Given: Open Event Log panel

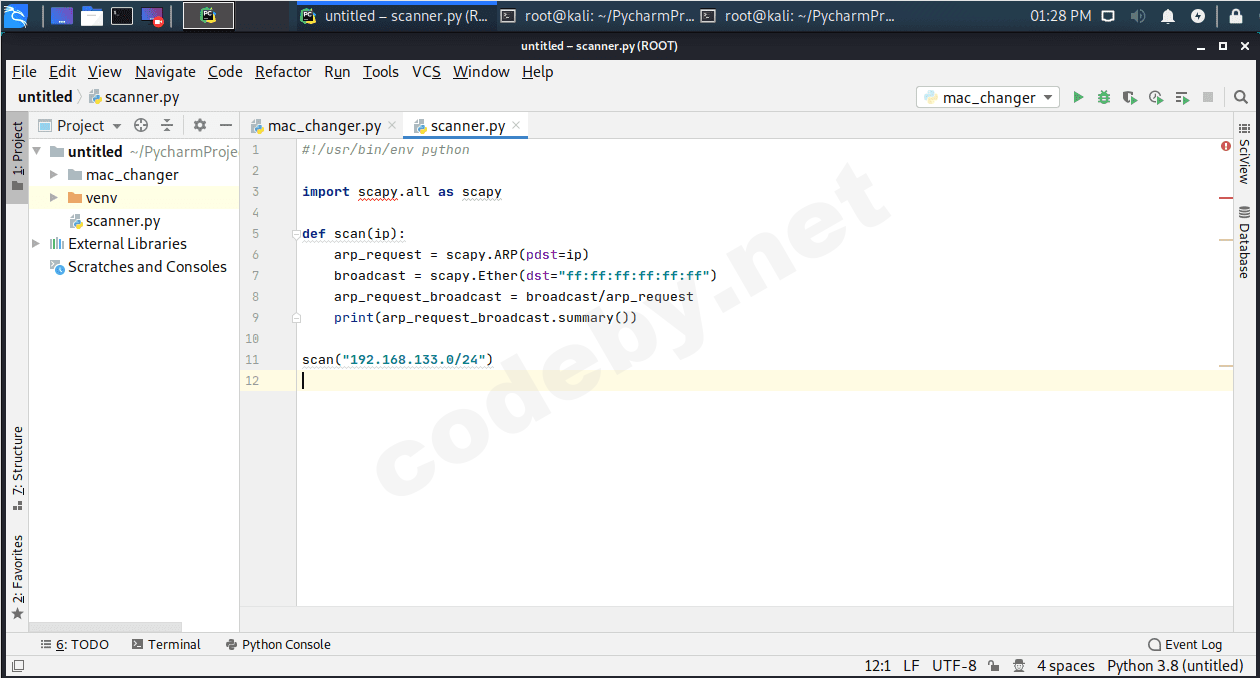Looking at the screenshot, I should coord(1185,645).
